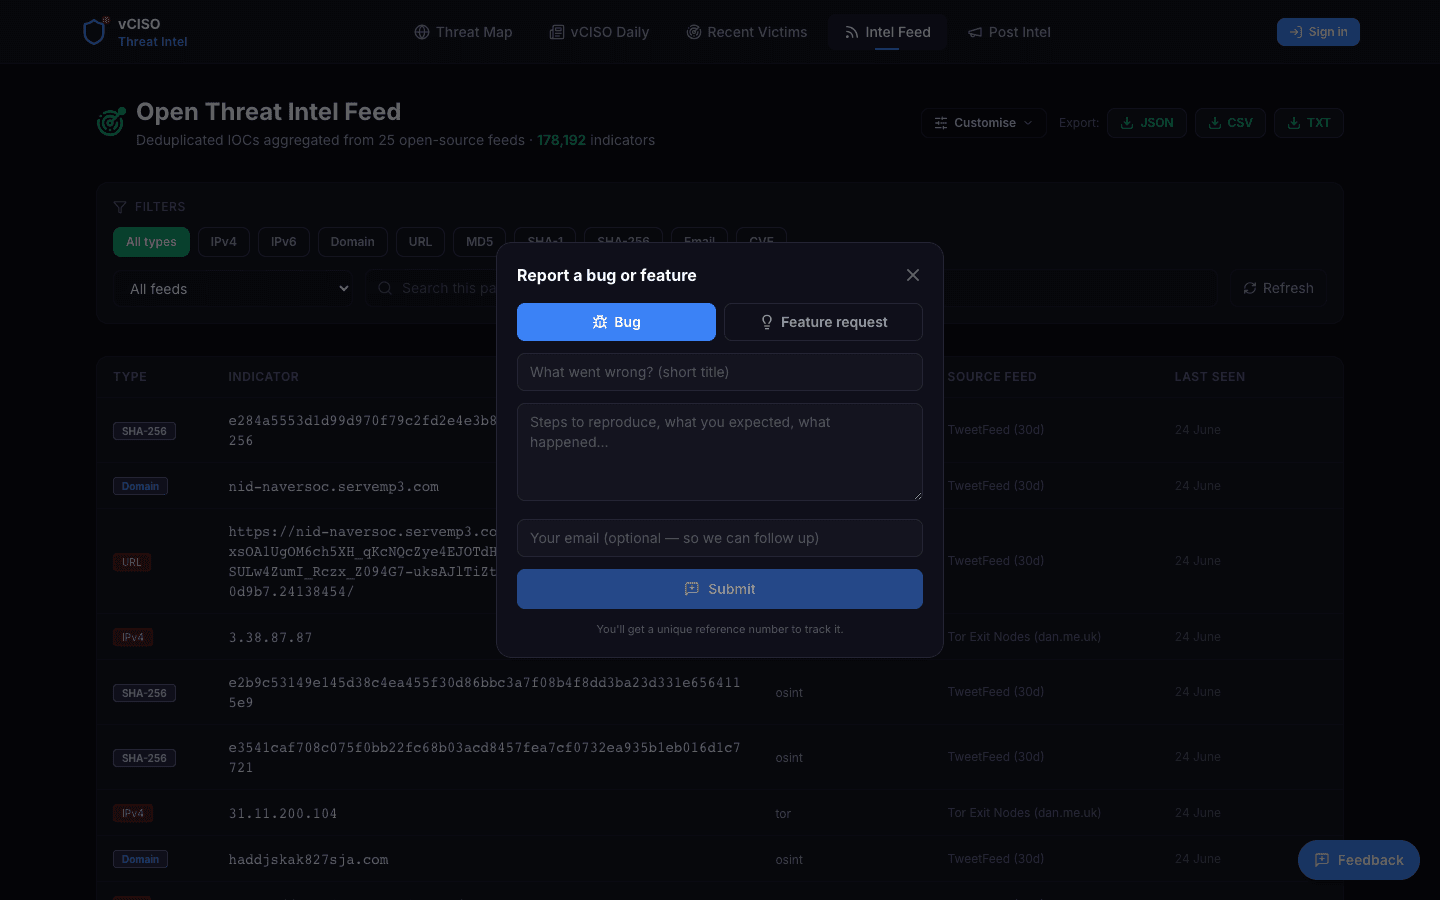1440x900 pixels.
Task: Select the Intel Feed nav item
Action: point(887,32)
